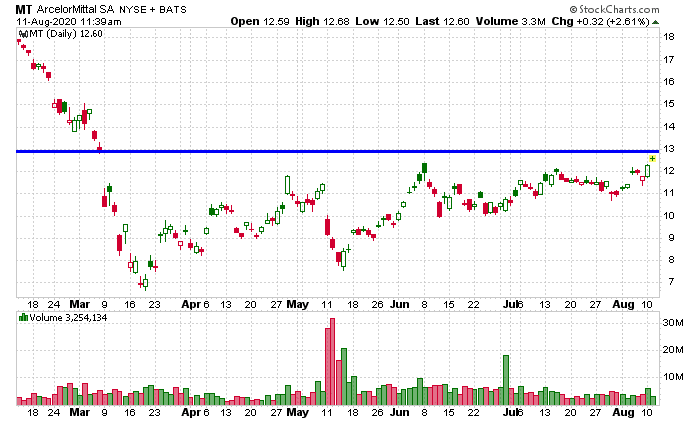Screen dimensions: 700x421
Task: Click the yellow plus marker on the latest candle
Action: tap(652, 158)
